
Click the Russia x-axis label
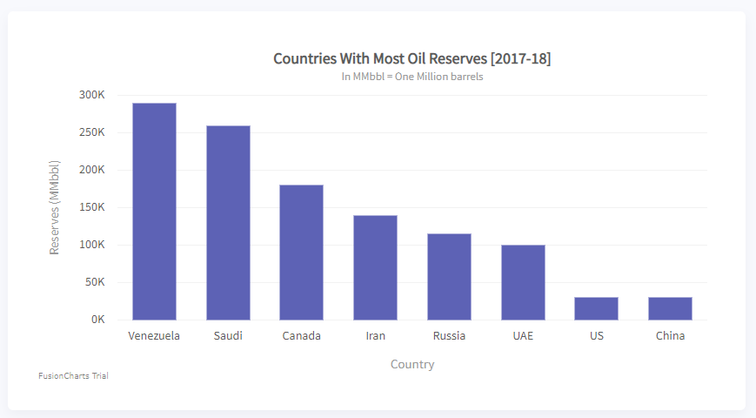tap(449, 335)
